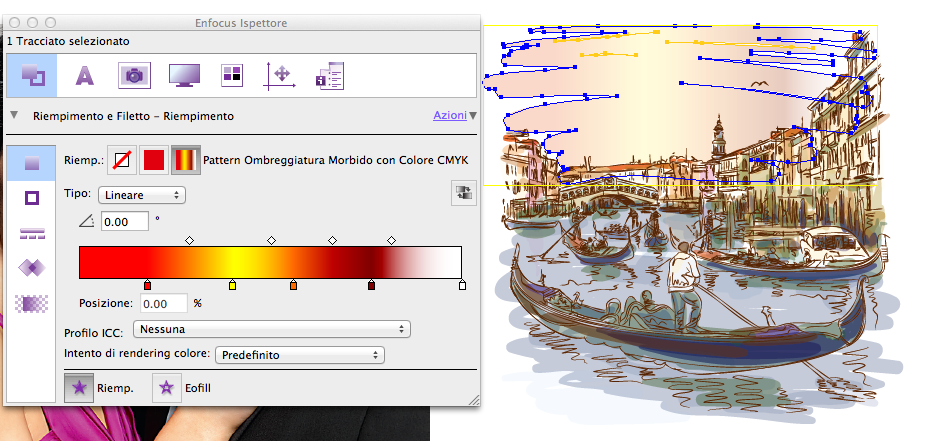The image size is (930, 441).
Task: Open the Image (camera) inspector tab
Action: tap(133, 74)
